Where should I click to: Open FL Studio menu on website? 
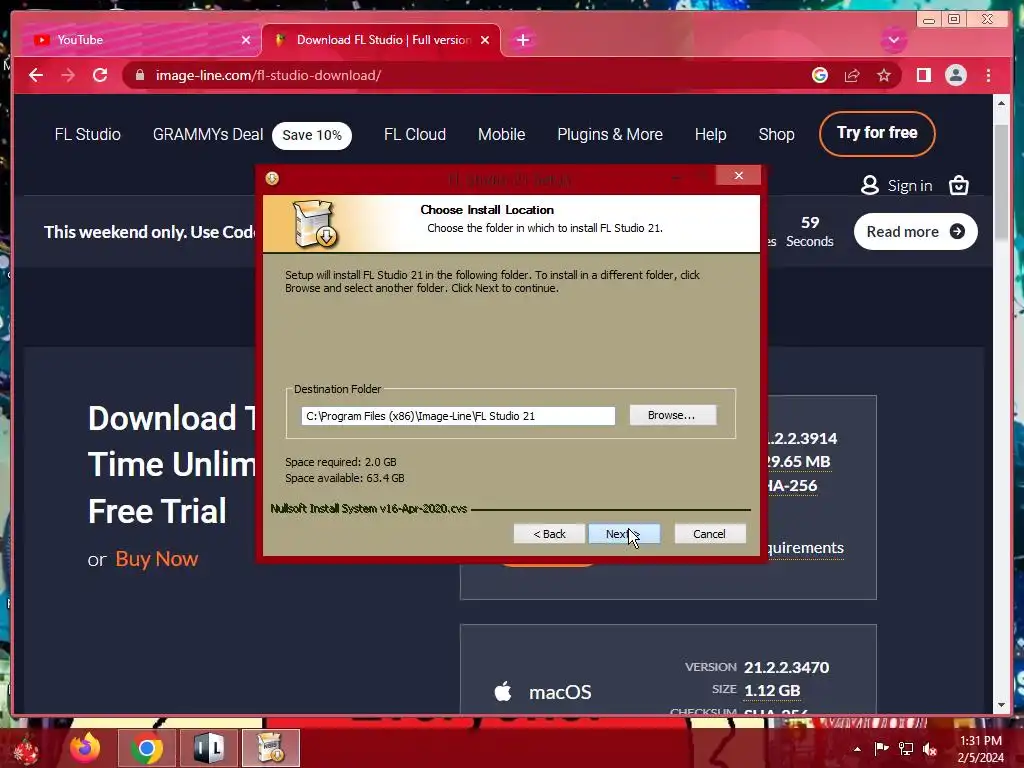pyautogui.click(x=88, y=135)
